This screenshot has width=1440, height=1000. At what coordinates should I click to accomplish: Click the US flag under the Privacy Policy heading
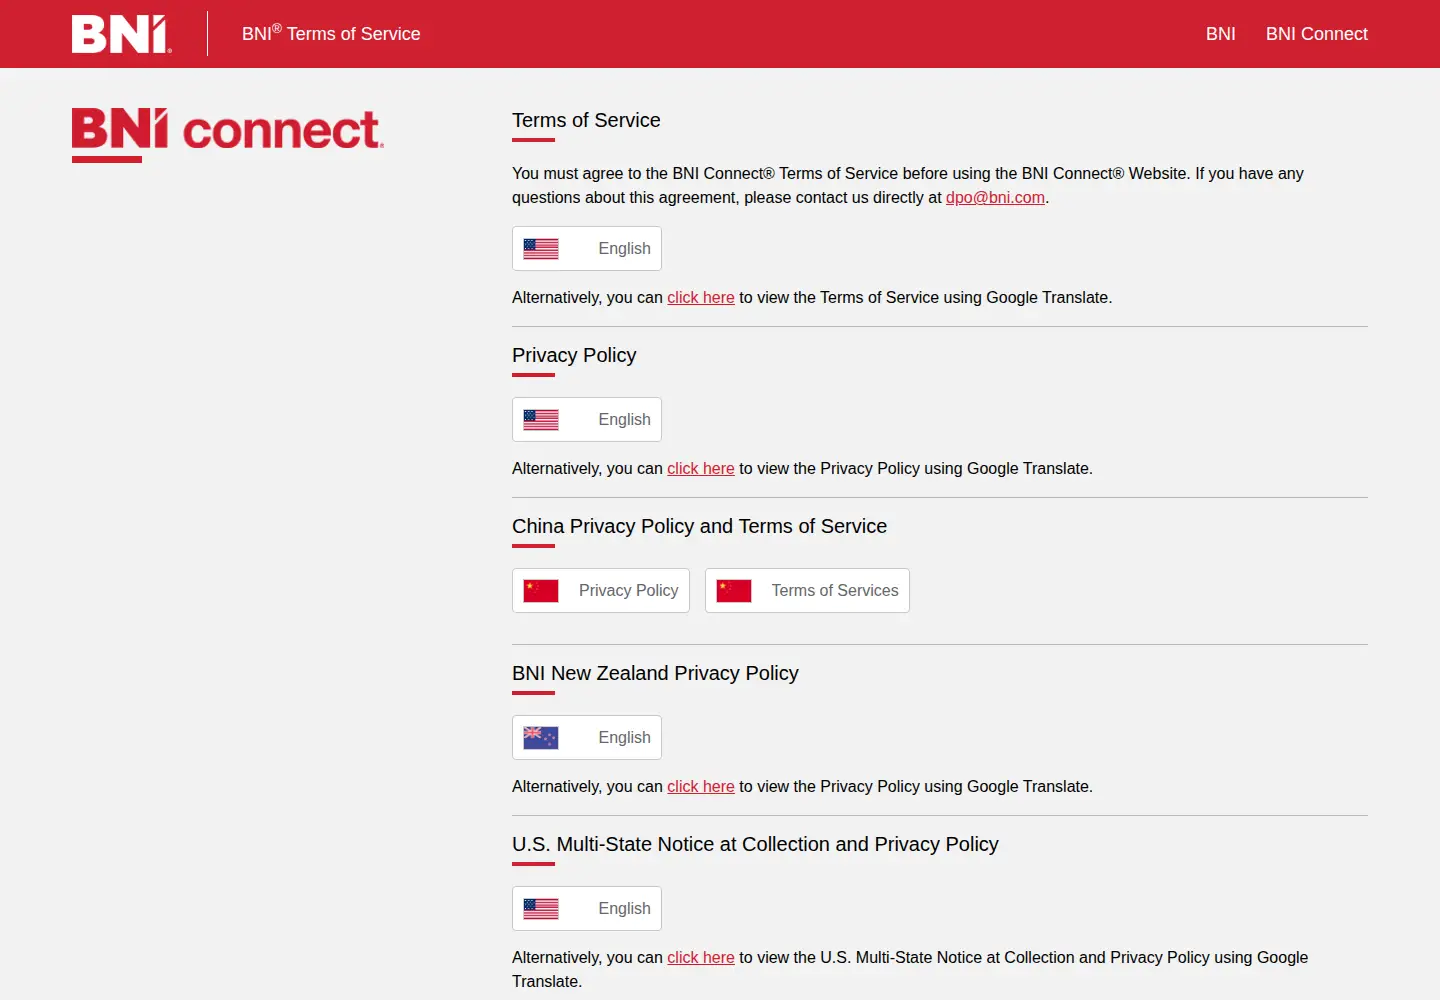point(541,420)
